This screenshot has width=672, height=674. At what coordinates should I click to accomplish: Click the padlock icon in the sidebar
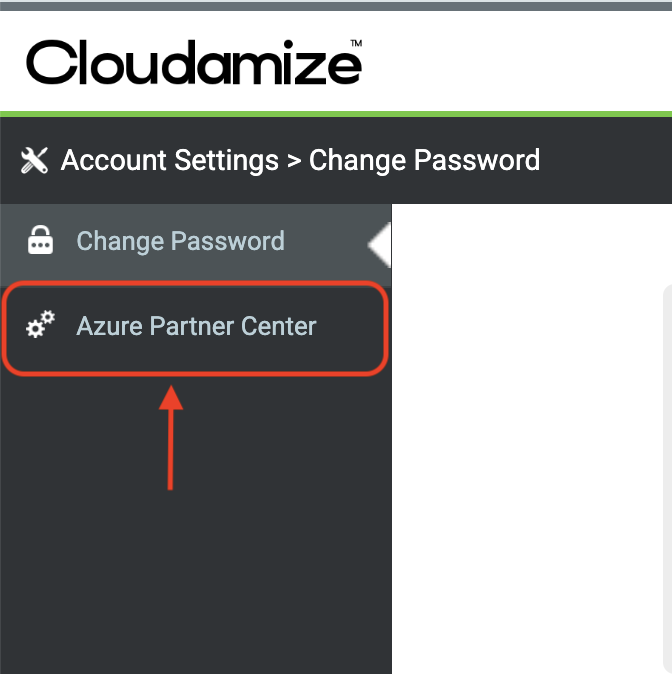[41, 242]
